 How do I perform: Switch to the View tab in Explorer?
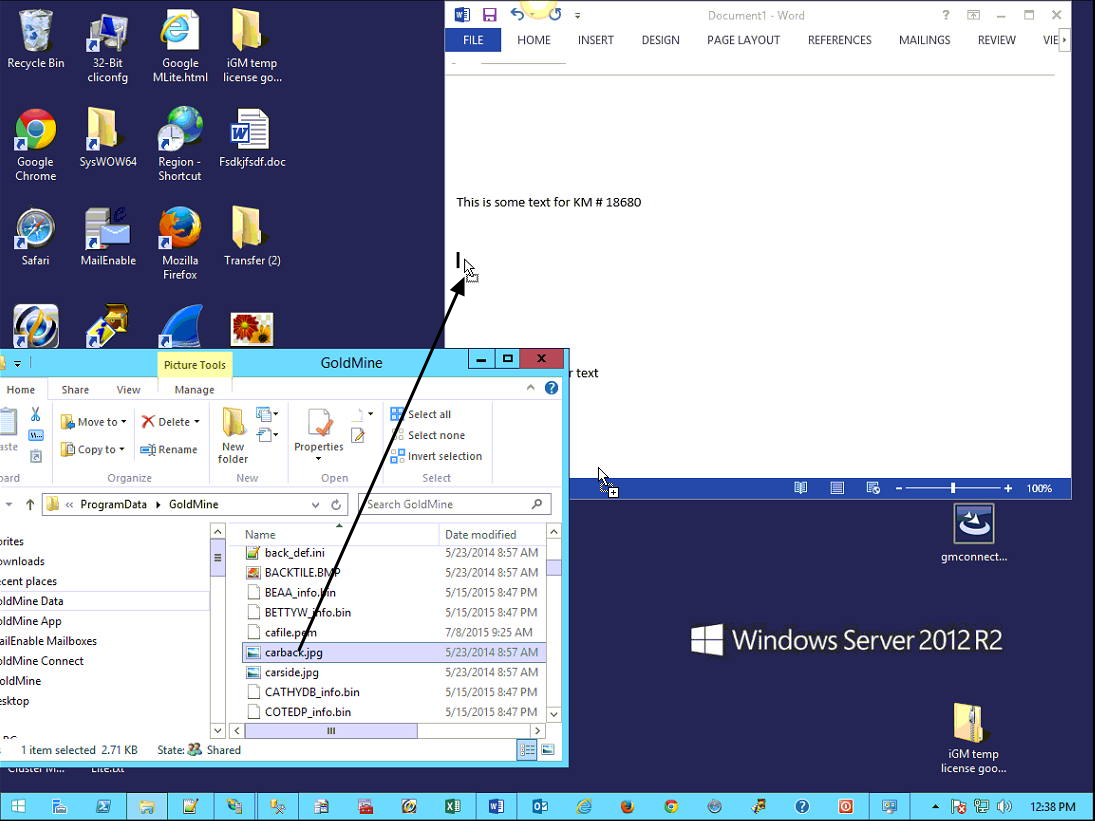128,390
